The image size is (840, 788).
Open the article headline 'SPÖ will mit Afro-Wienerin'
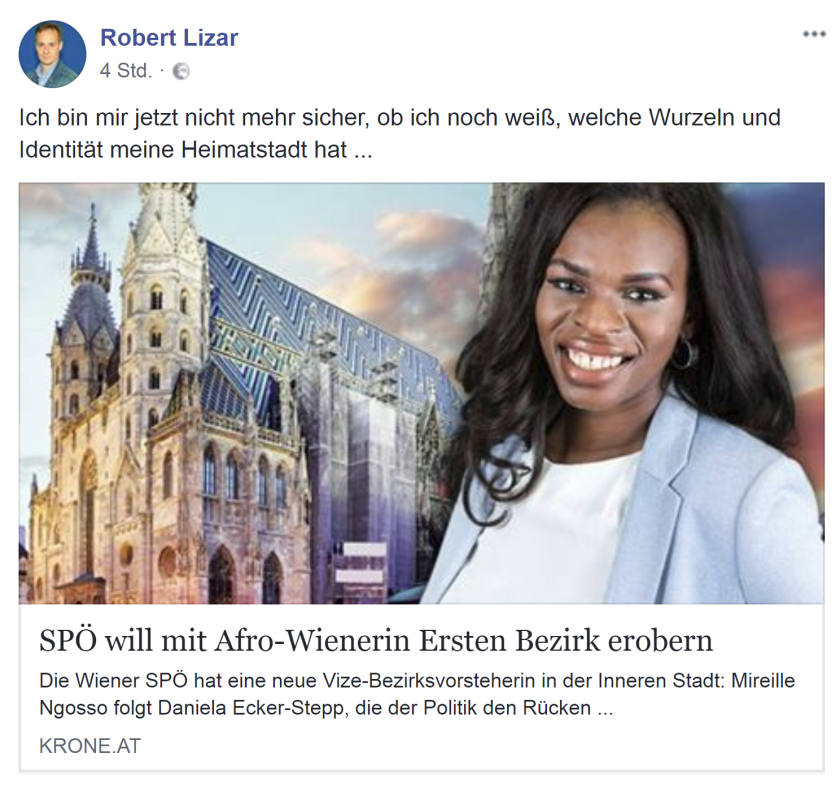click(x=376, y=641)
